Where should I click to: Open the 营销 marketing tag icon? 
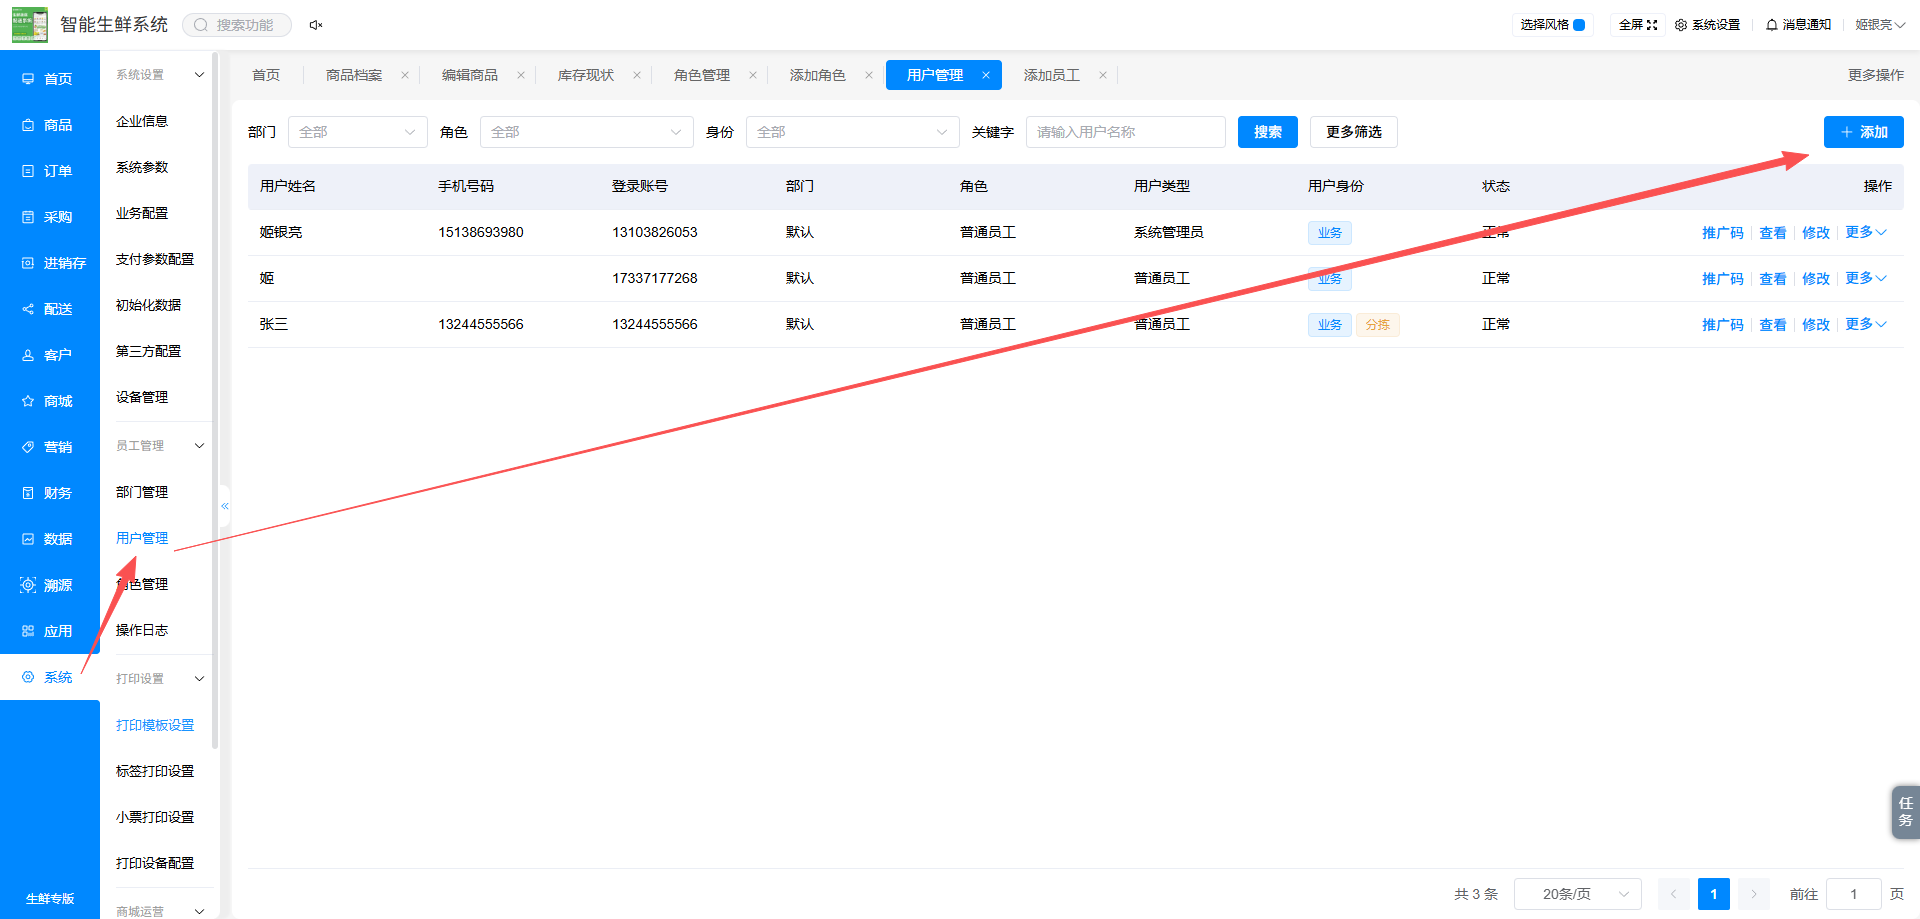(28, 447)
